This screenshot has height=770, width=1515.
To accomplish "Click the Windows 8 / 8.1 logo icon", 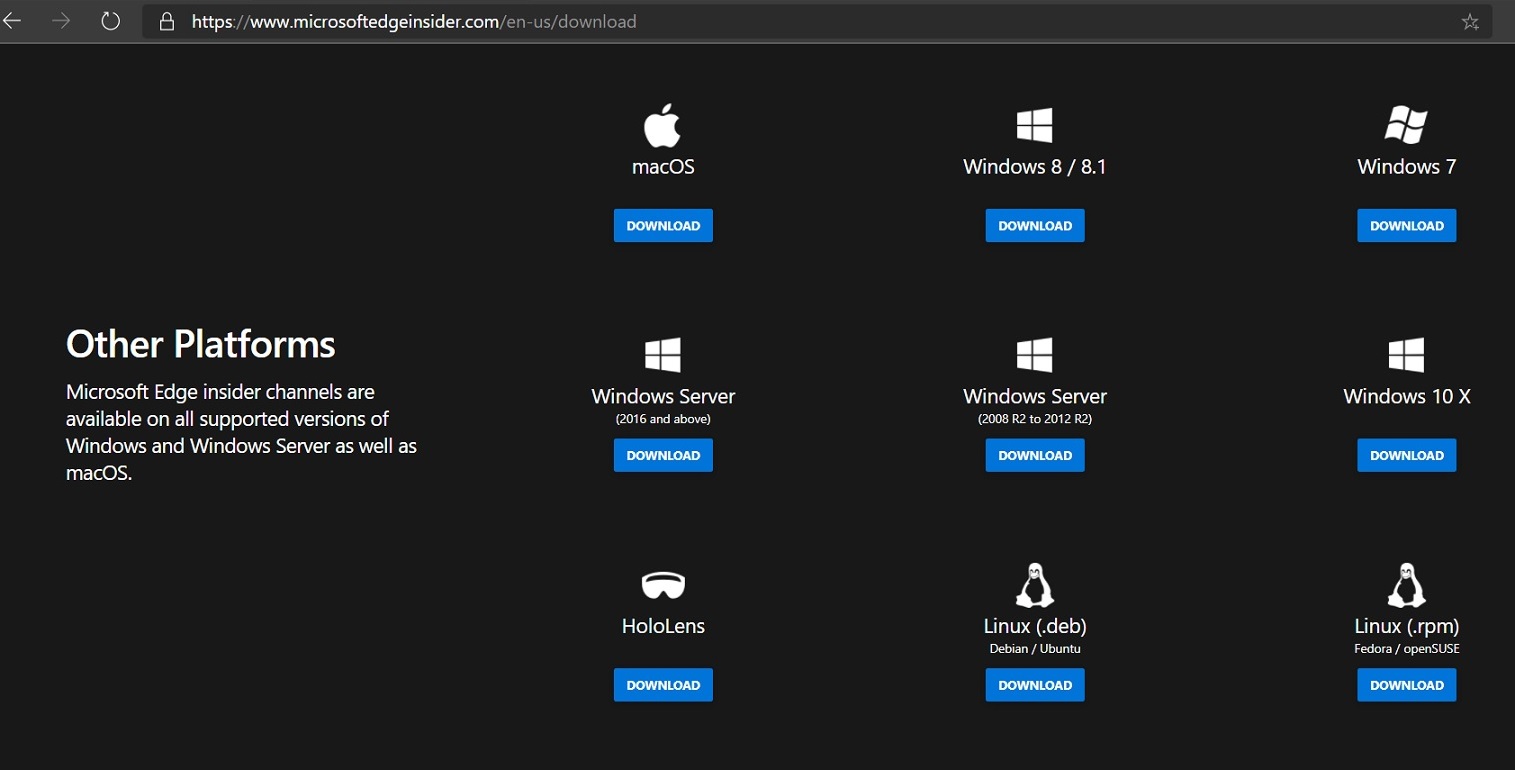I will coord(1034,126).
